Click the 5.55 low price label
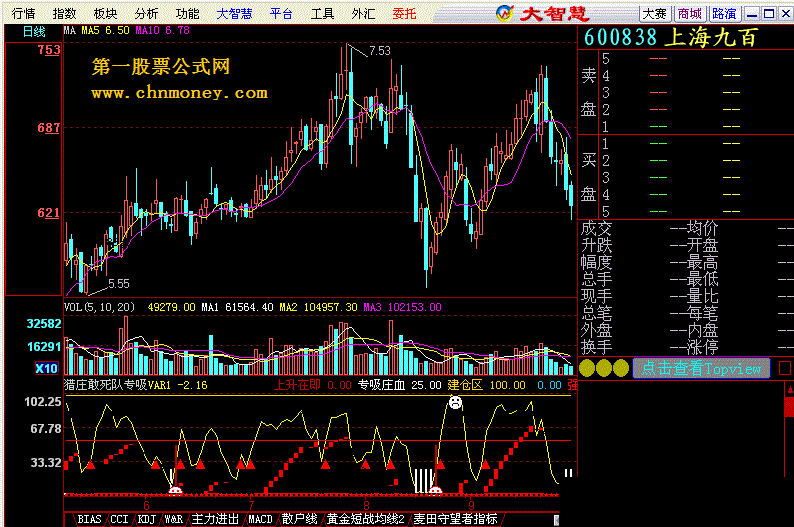 (x=119, y=283)
